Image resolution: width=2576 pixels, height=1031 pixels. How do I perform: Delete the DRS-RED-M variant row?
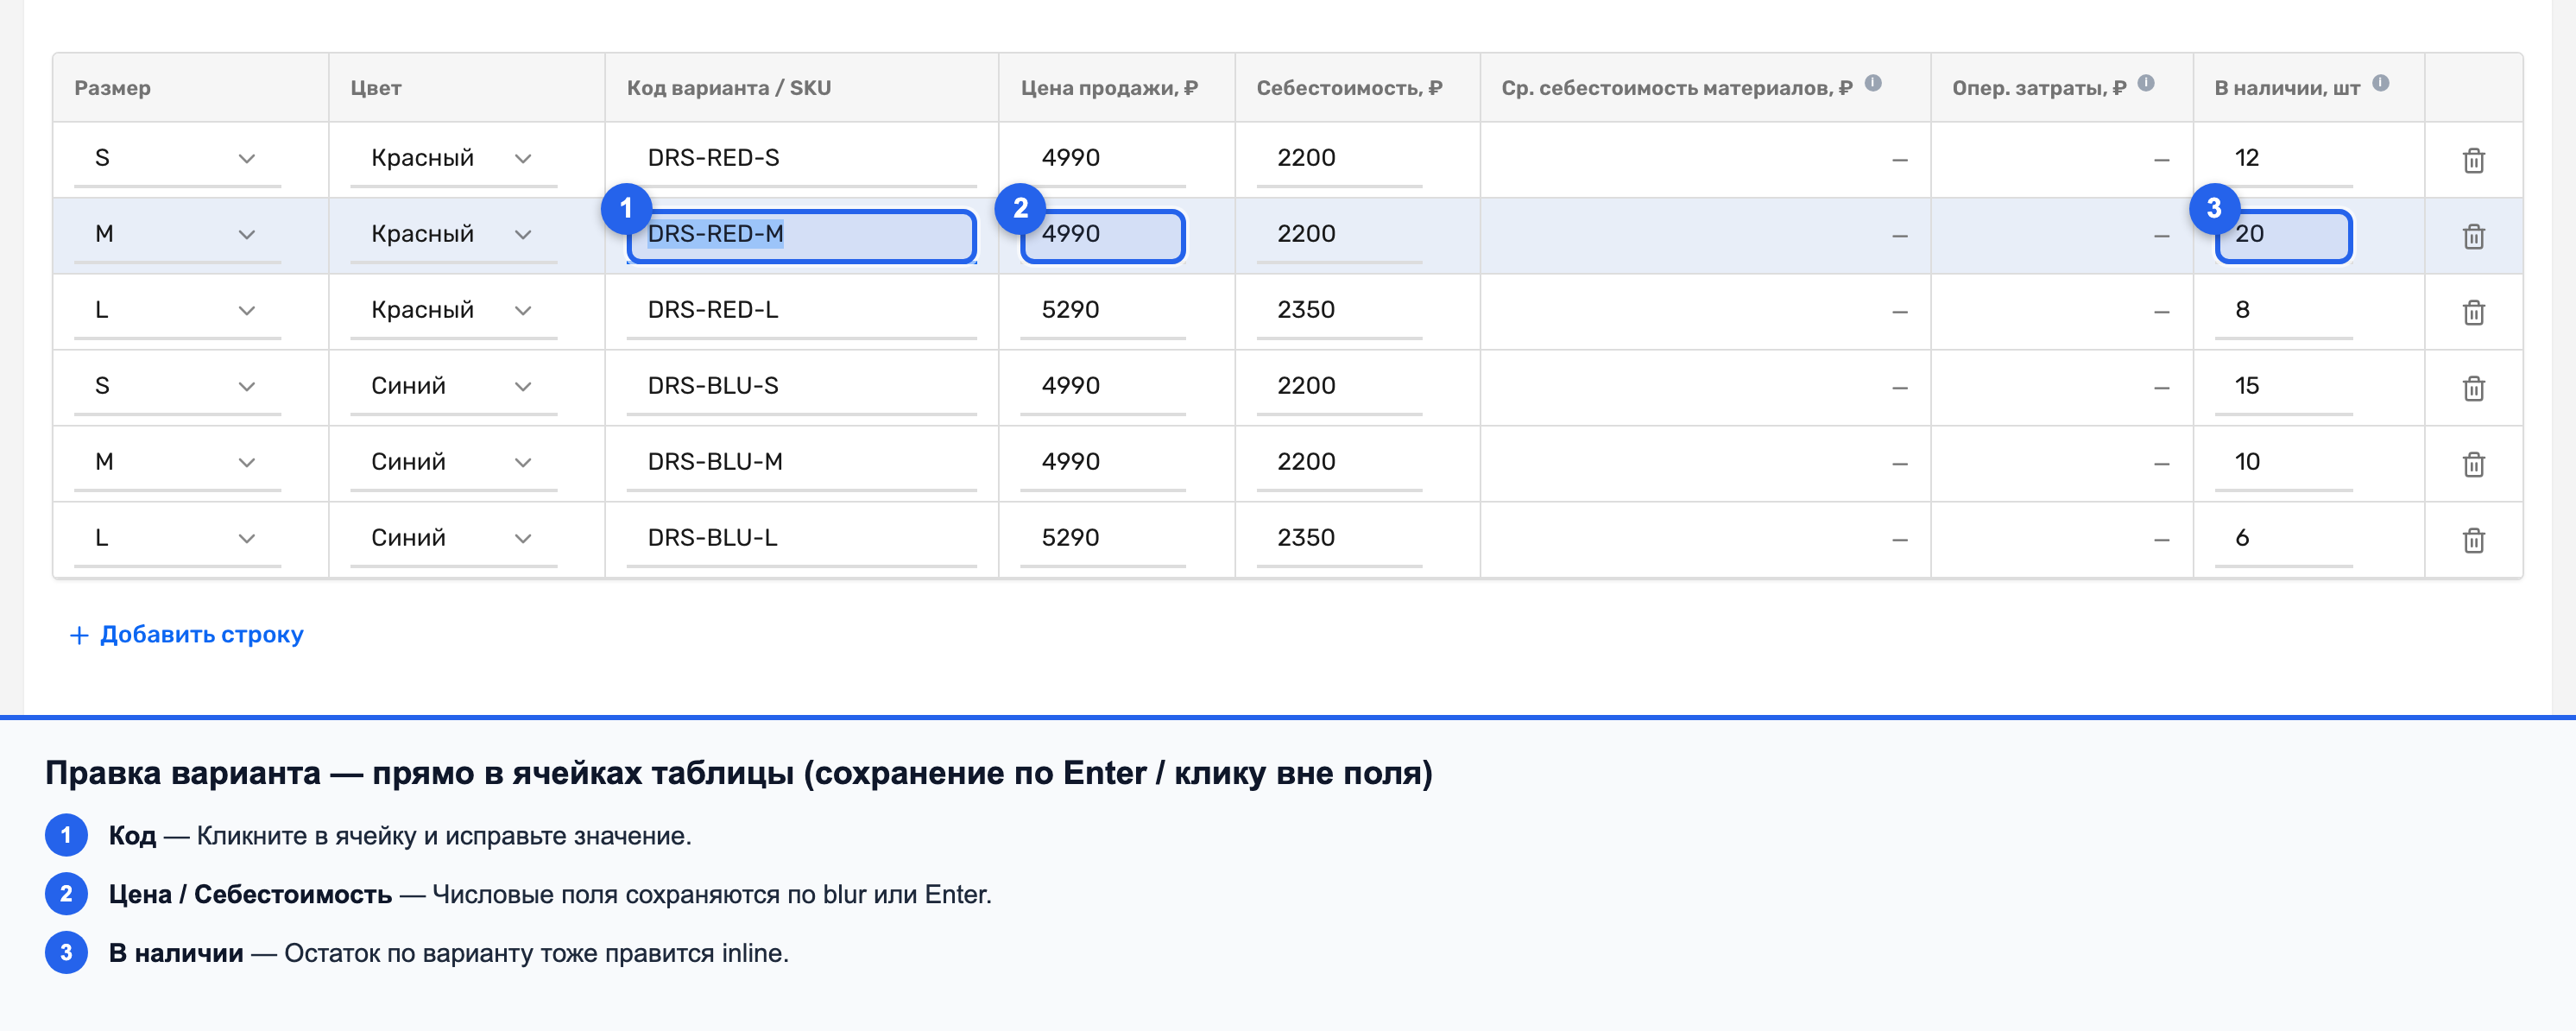point(2473,236)
